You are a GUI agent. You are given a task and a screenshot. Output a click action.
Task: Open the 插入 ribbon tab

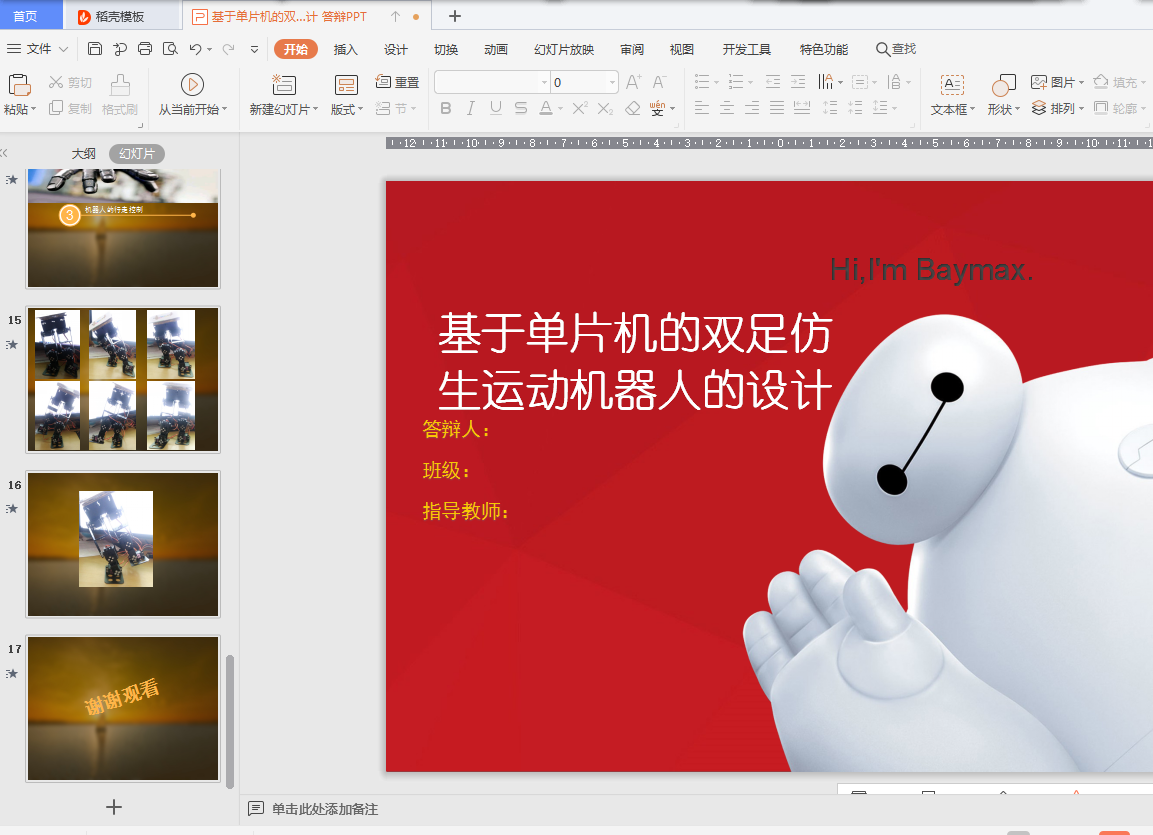[345, 49]
